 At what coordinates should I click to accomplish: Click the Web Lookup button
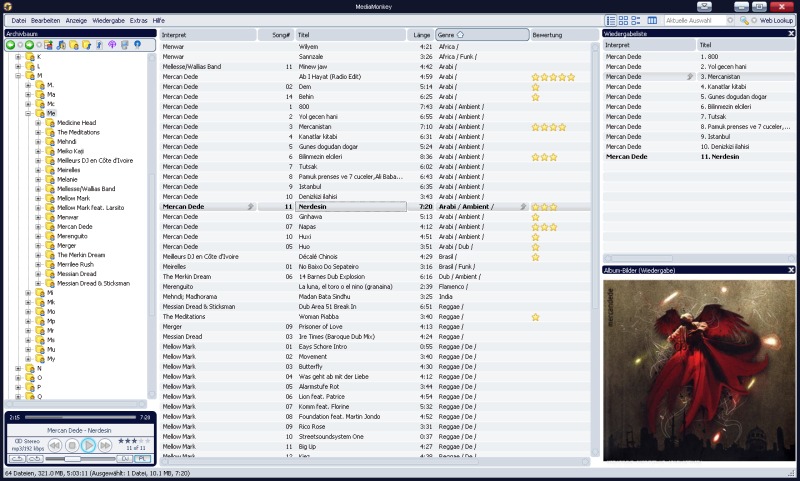pos(777,20)
